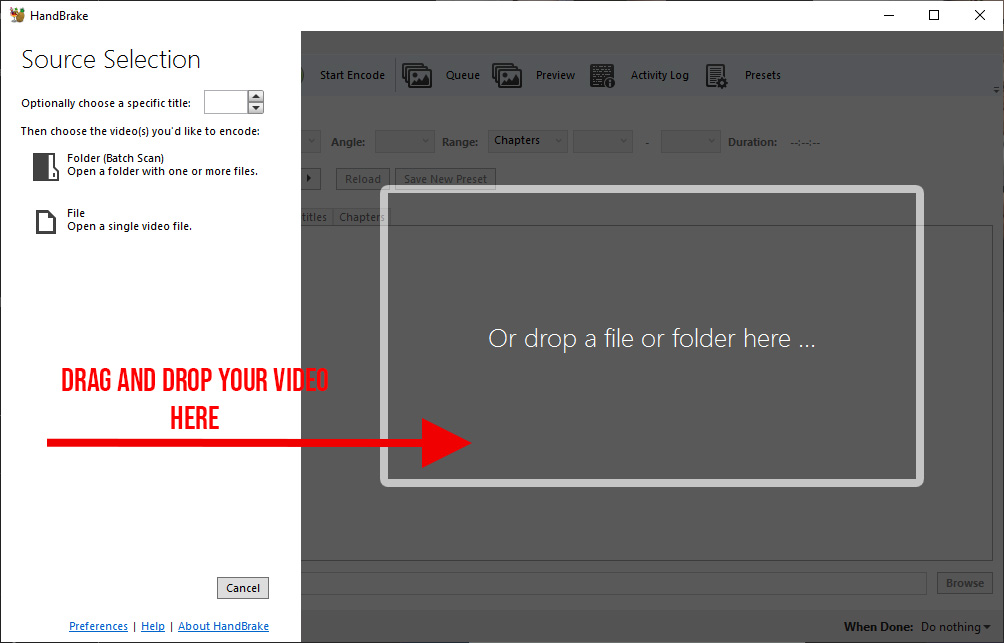Click the "Duration:" label

tap(752, 142)
